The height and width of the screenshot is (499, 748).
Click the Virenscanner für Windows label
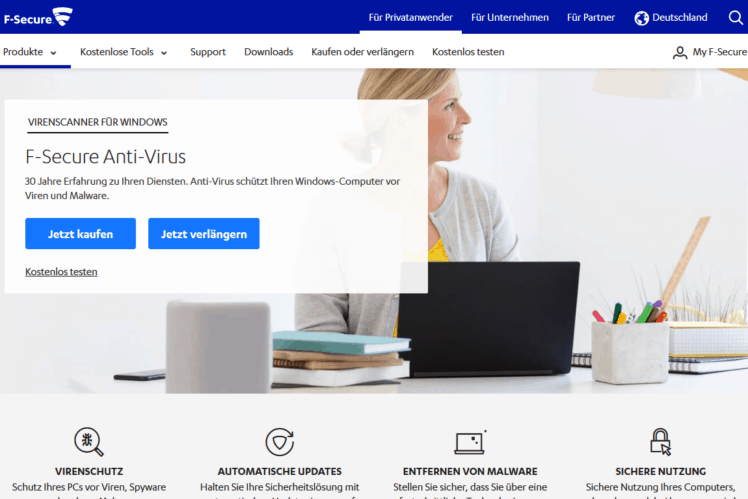pyautogui.click(x=97, y=122)
